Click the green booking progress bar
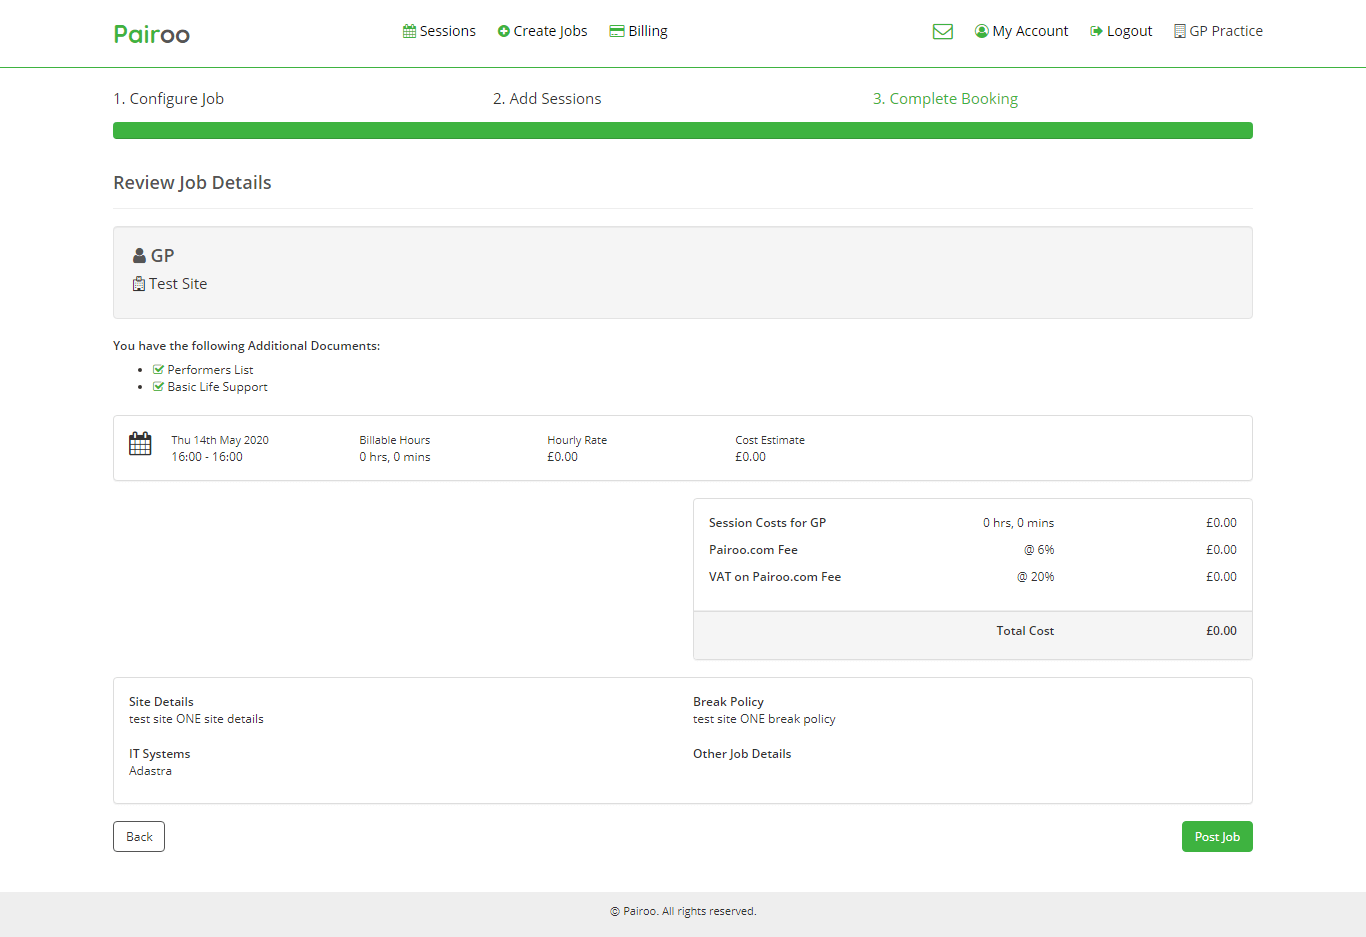Screen dimensions: 1366x937 pos(682,131)
